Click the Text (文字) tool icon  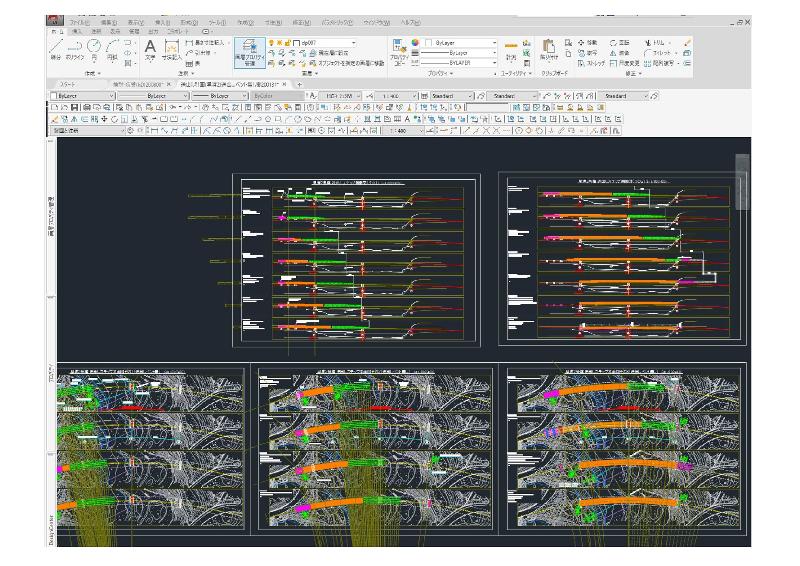click(150, 48)
